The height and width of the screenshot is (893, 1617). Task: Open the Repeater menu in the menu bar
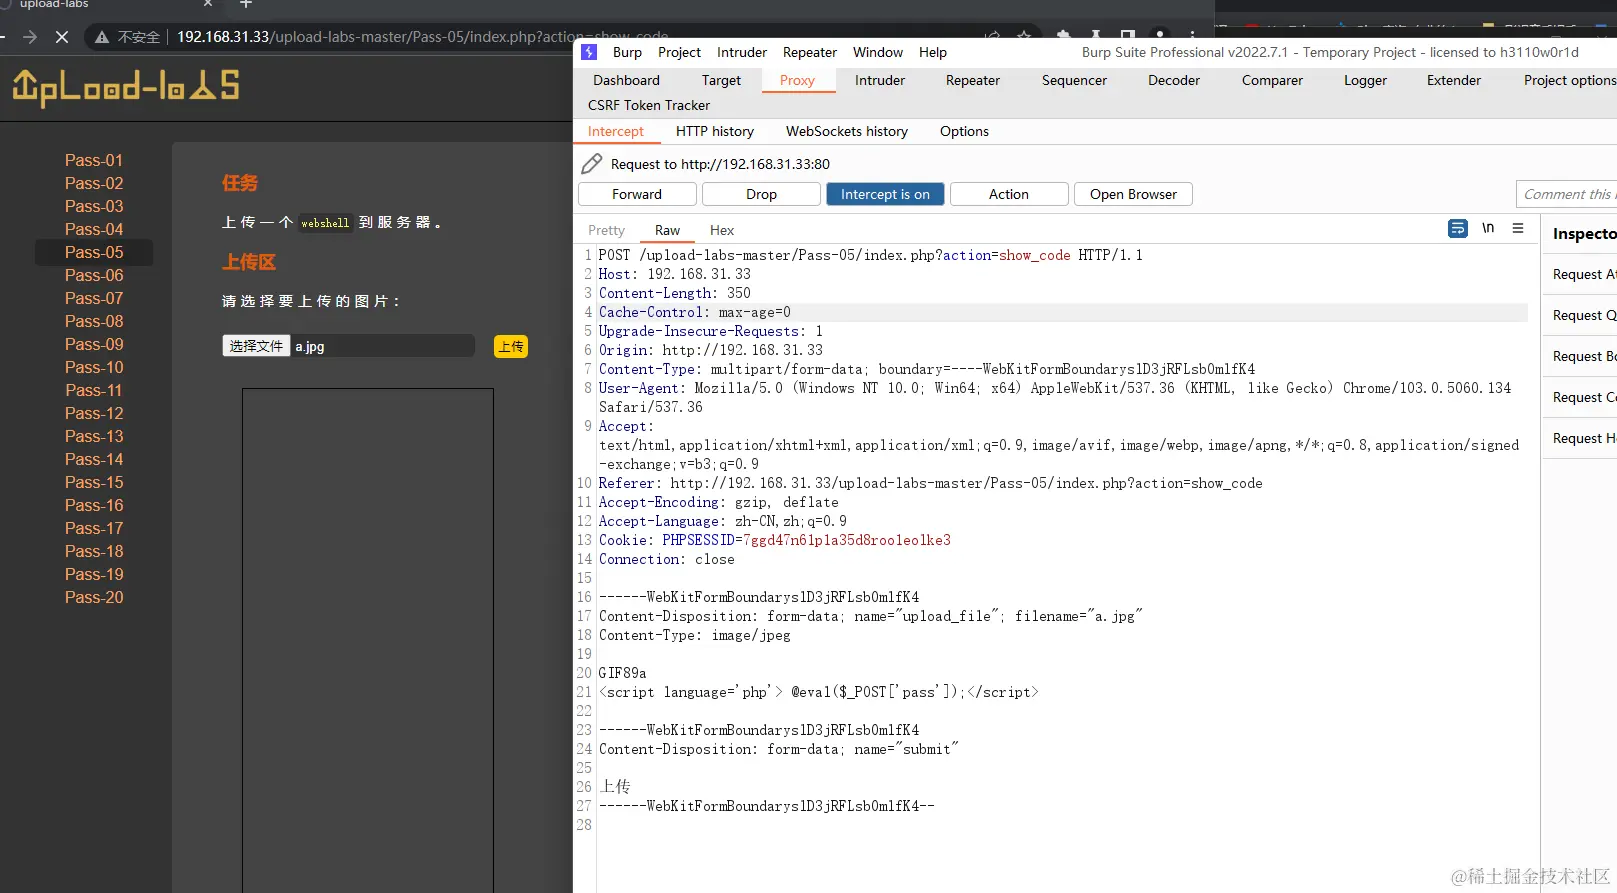(x=810, y=52)
